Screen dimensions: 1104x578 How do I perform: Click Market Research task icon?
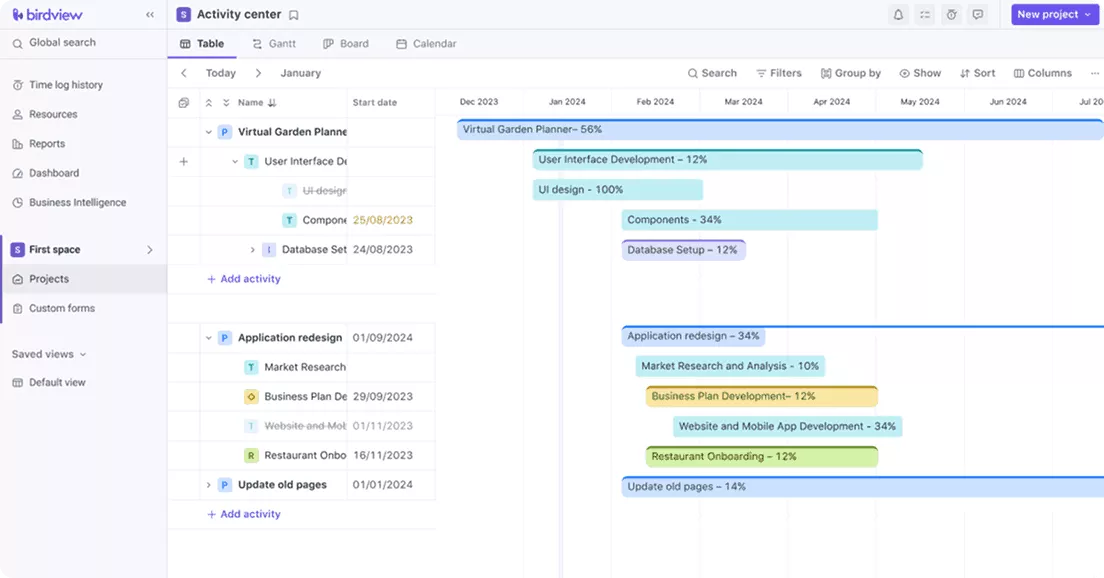[x=251, y=367]
